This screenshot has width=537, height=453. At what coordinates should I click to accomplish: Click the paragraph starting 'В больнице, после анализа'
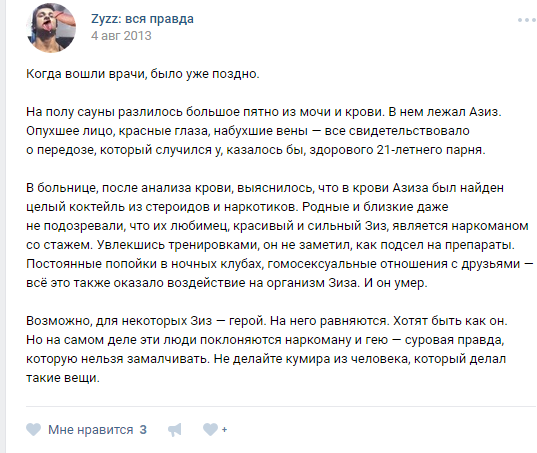pyautogui.click(x=279, y=235)
